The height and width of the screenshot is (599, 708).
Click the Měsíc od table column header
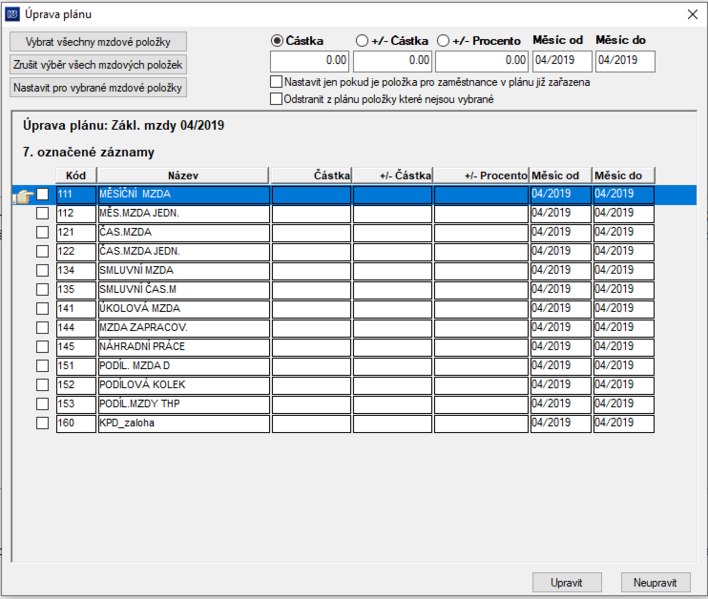(561, 175)
